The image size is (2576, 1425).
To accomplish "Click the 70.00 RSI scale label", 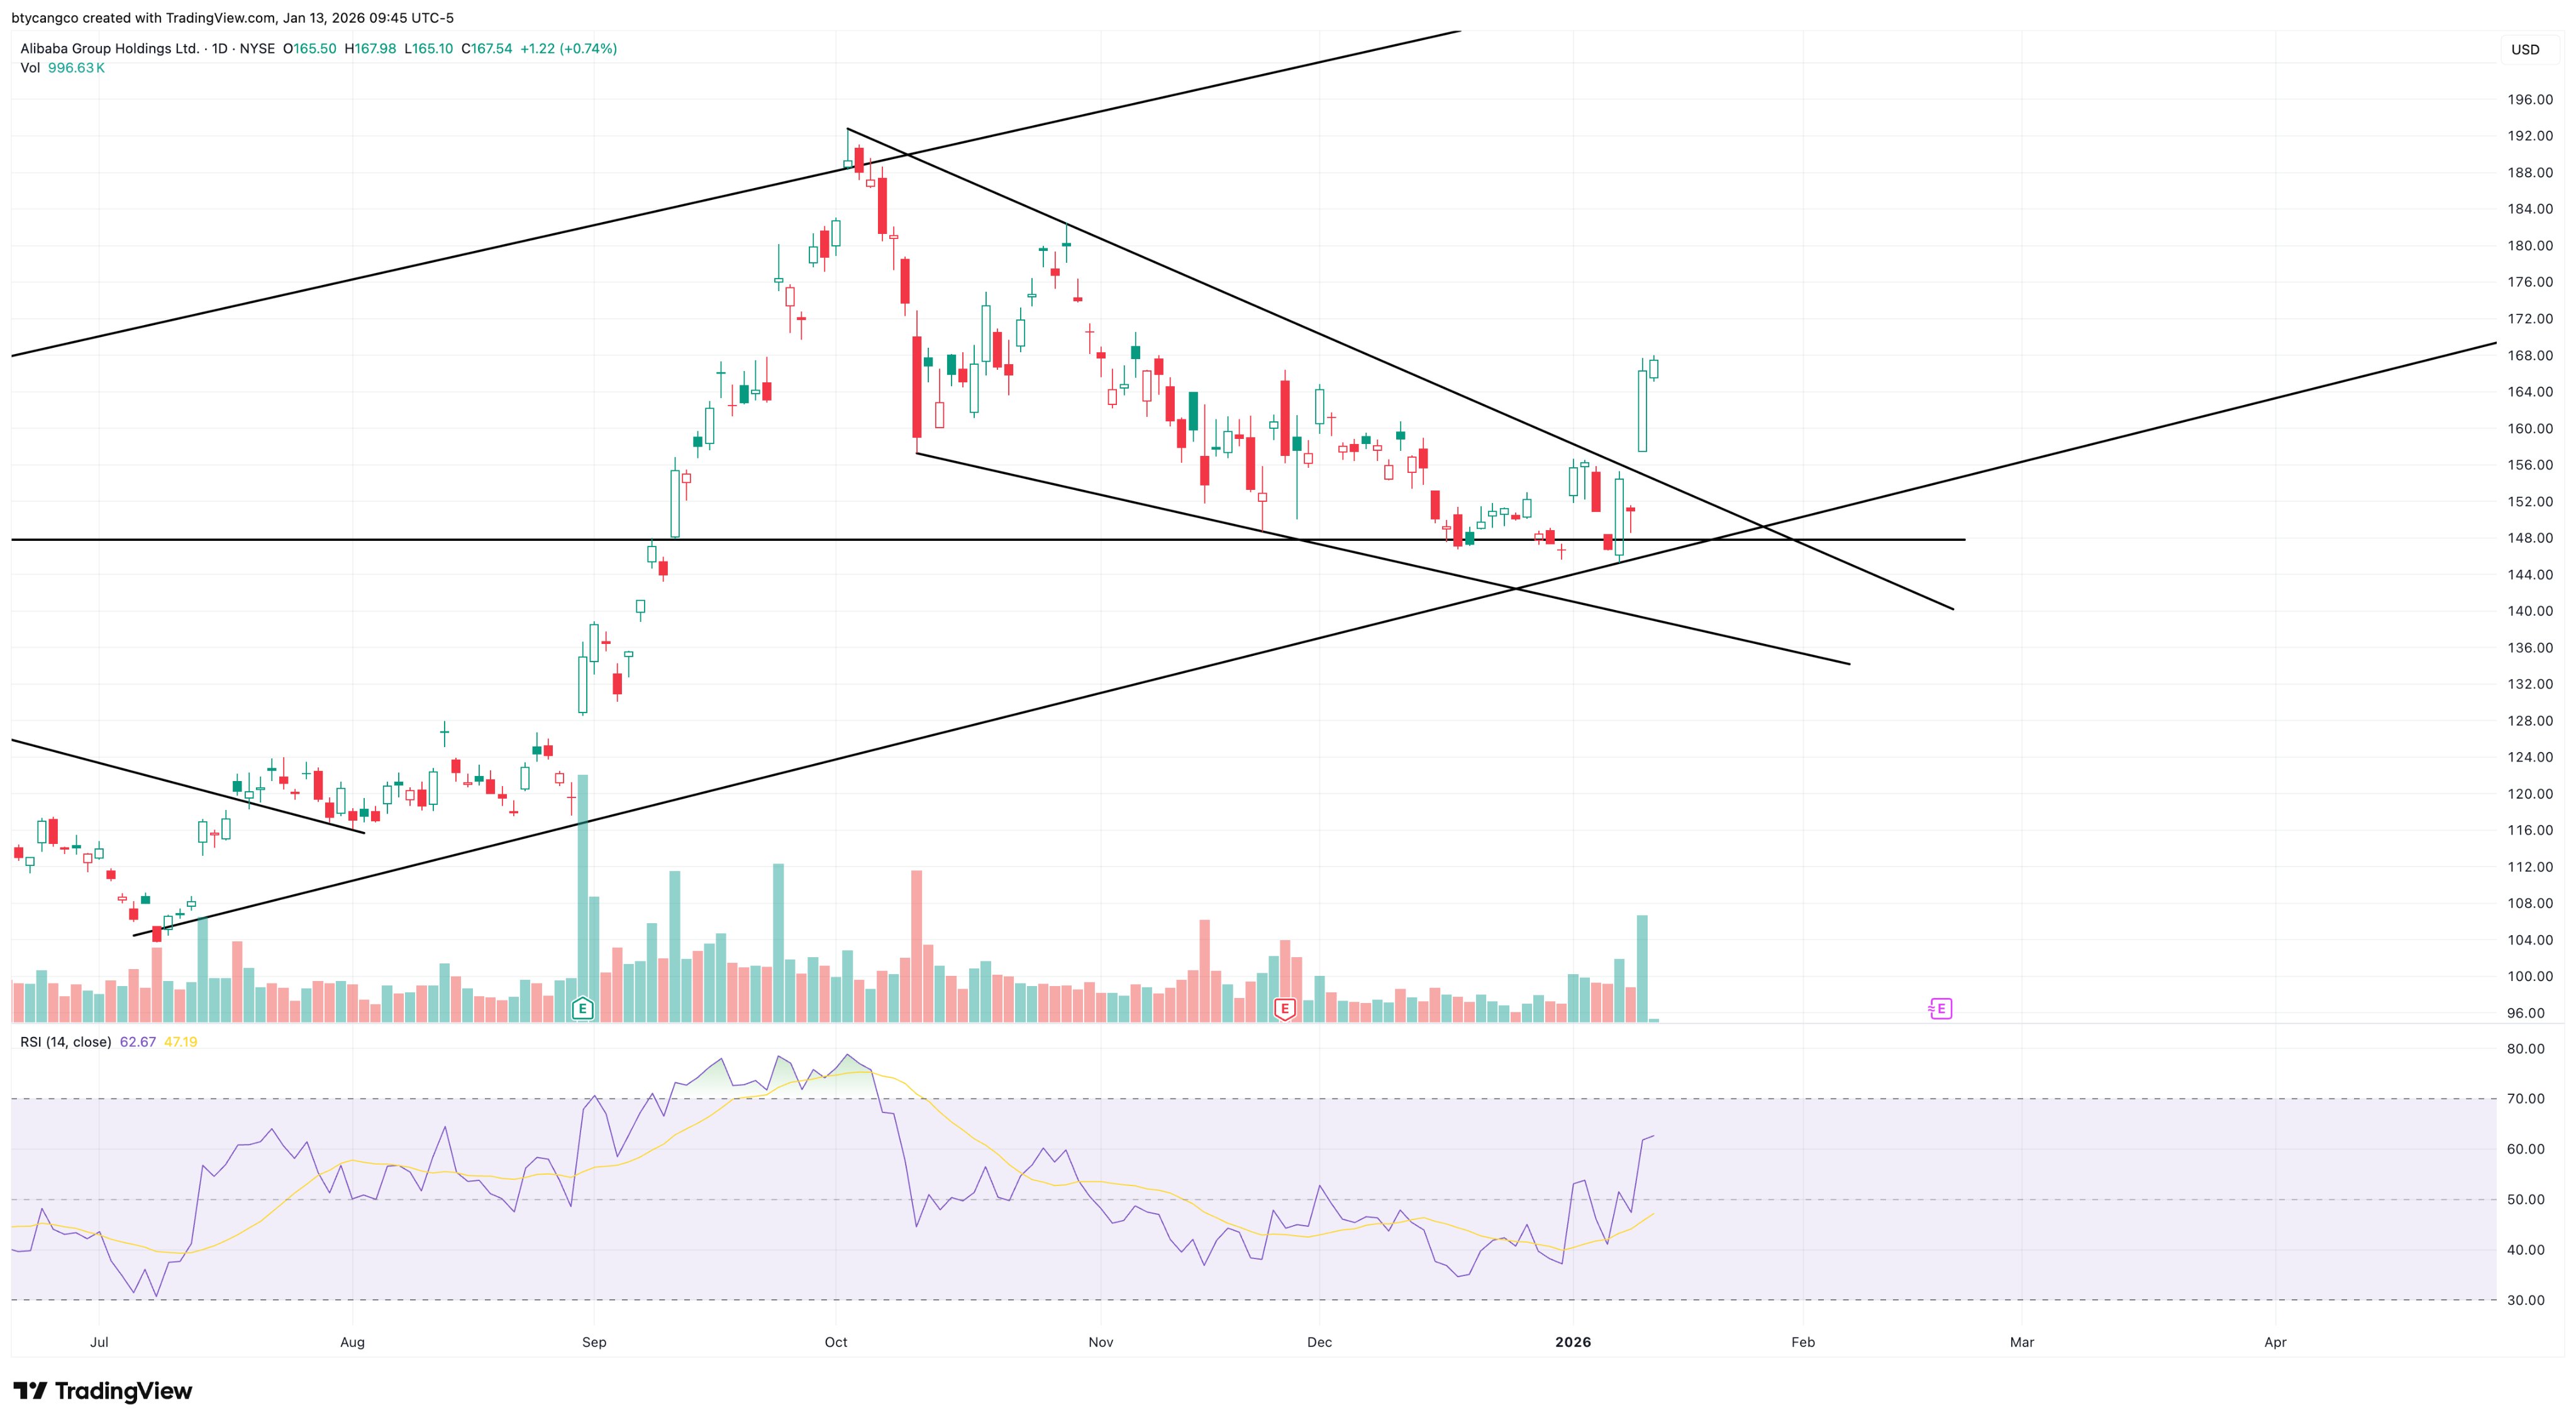I will [2526, 1099].
